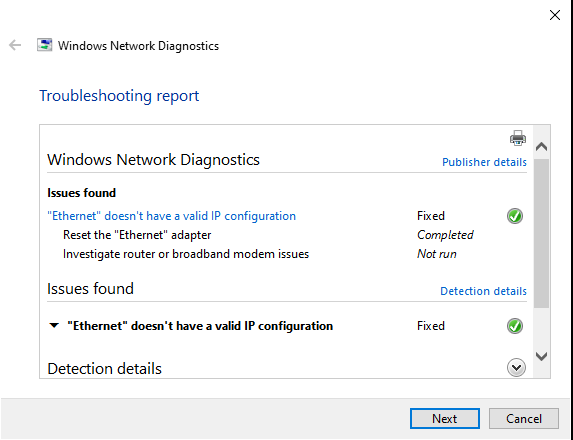Click the "Completed" status text
This screenshot has height=440, width=573.
(445, 235)
